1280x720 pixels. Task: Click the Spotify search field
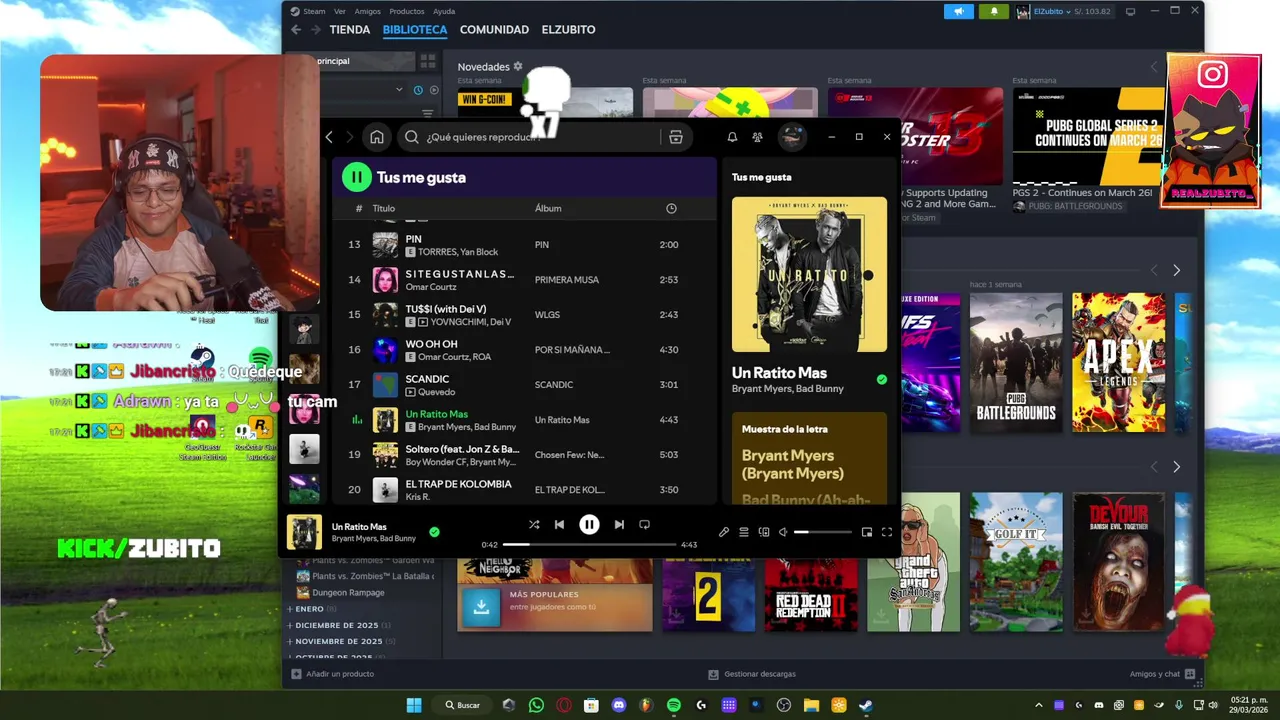(530, 137)
